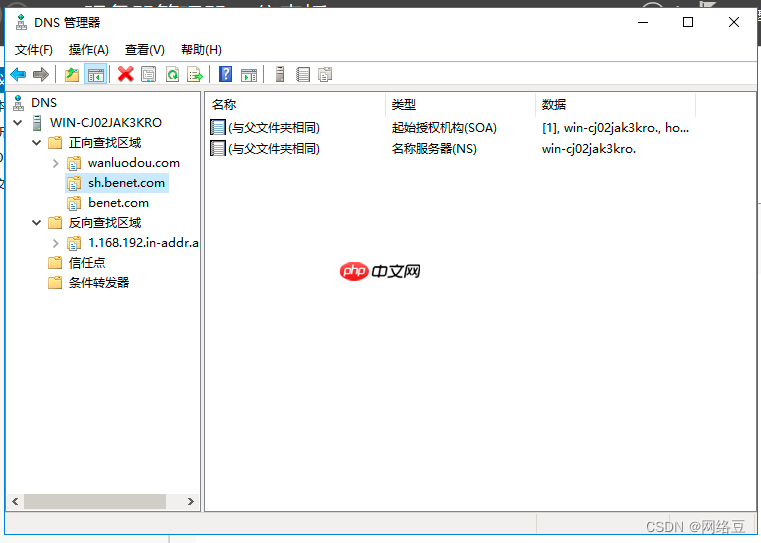Click the tree pane scrollbar left arrow
Image resolution: width=761 pixels, height=543 pixels.
coord(15,501)
